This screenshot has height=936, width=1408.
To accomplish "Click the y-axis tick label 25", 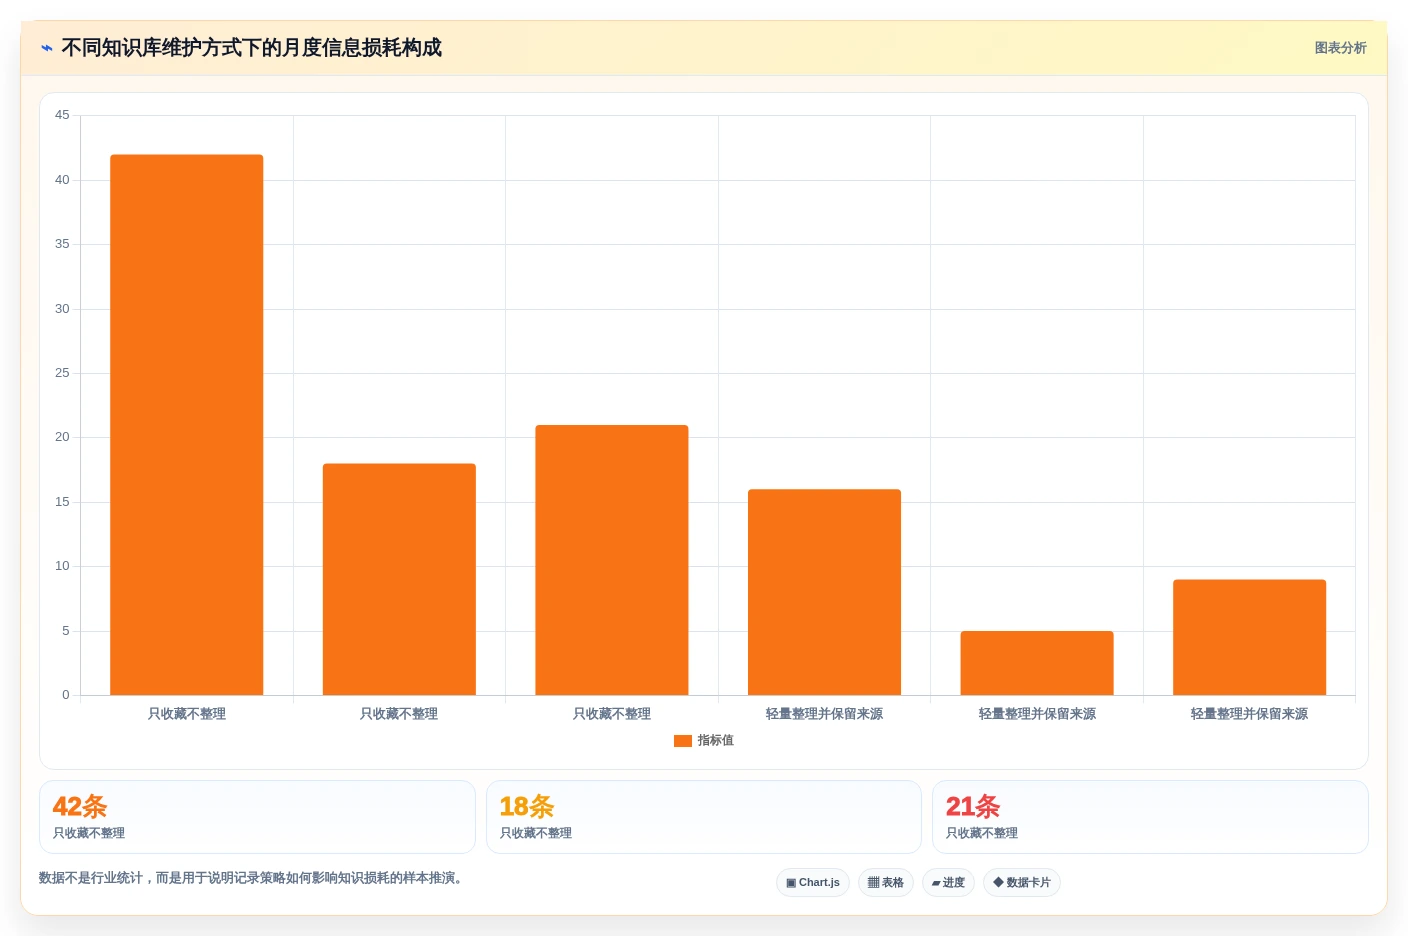I will click(x=62, y=373).
